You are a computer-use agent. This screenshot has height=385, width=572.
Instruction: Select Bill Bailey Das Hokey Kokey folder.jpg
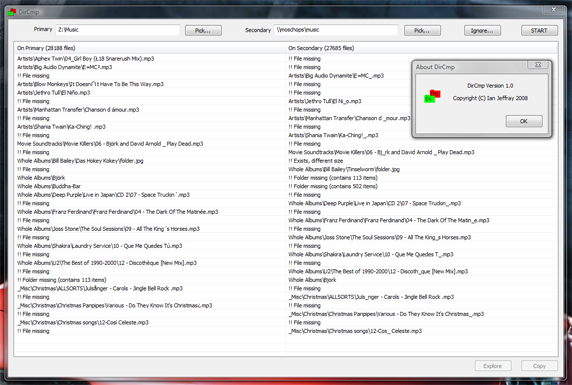pos(80,161)
